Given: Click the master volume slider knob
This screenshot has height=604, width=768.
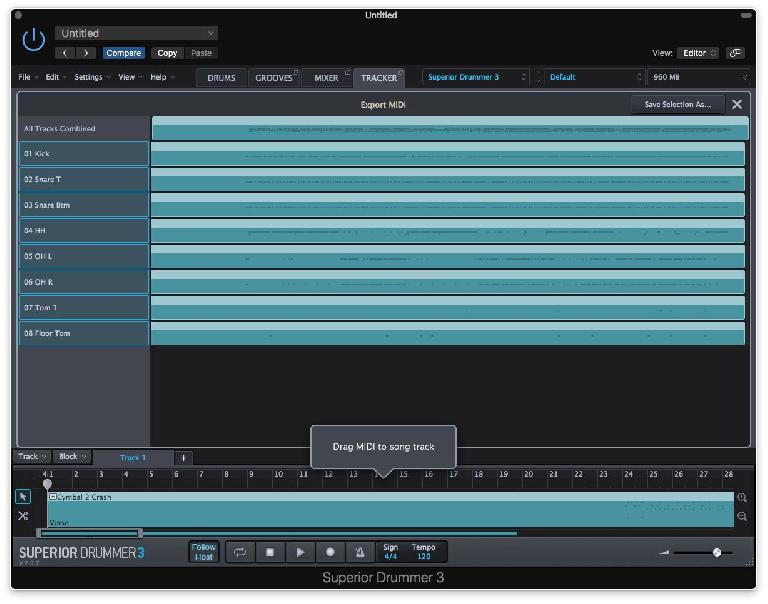Looking at the screenshot, I should 717,553.
